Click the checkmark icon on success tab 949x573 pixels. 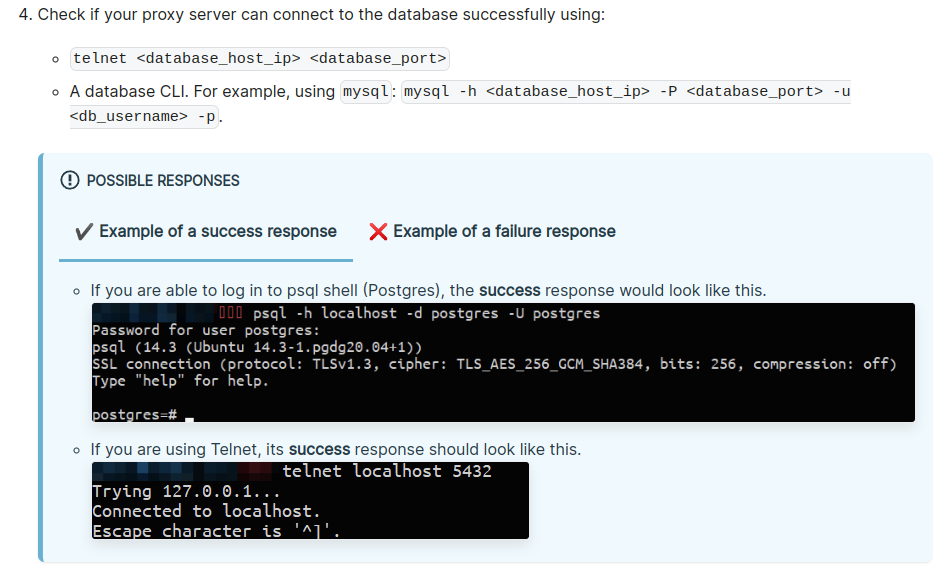tap(85, 232)
